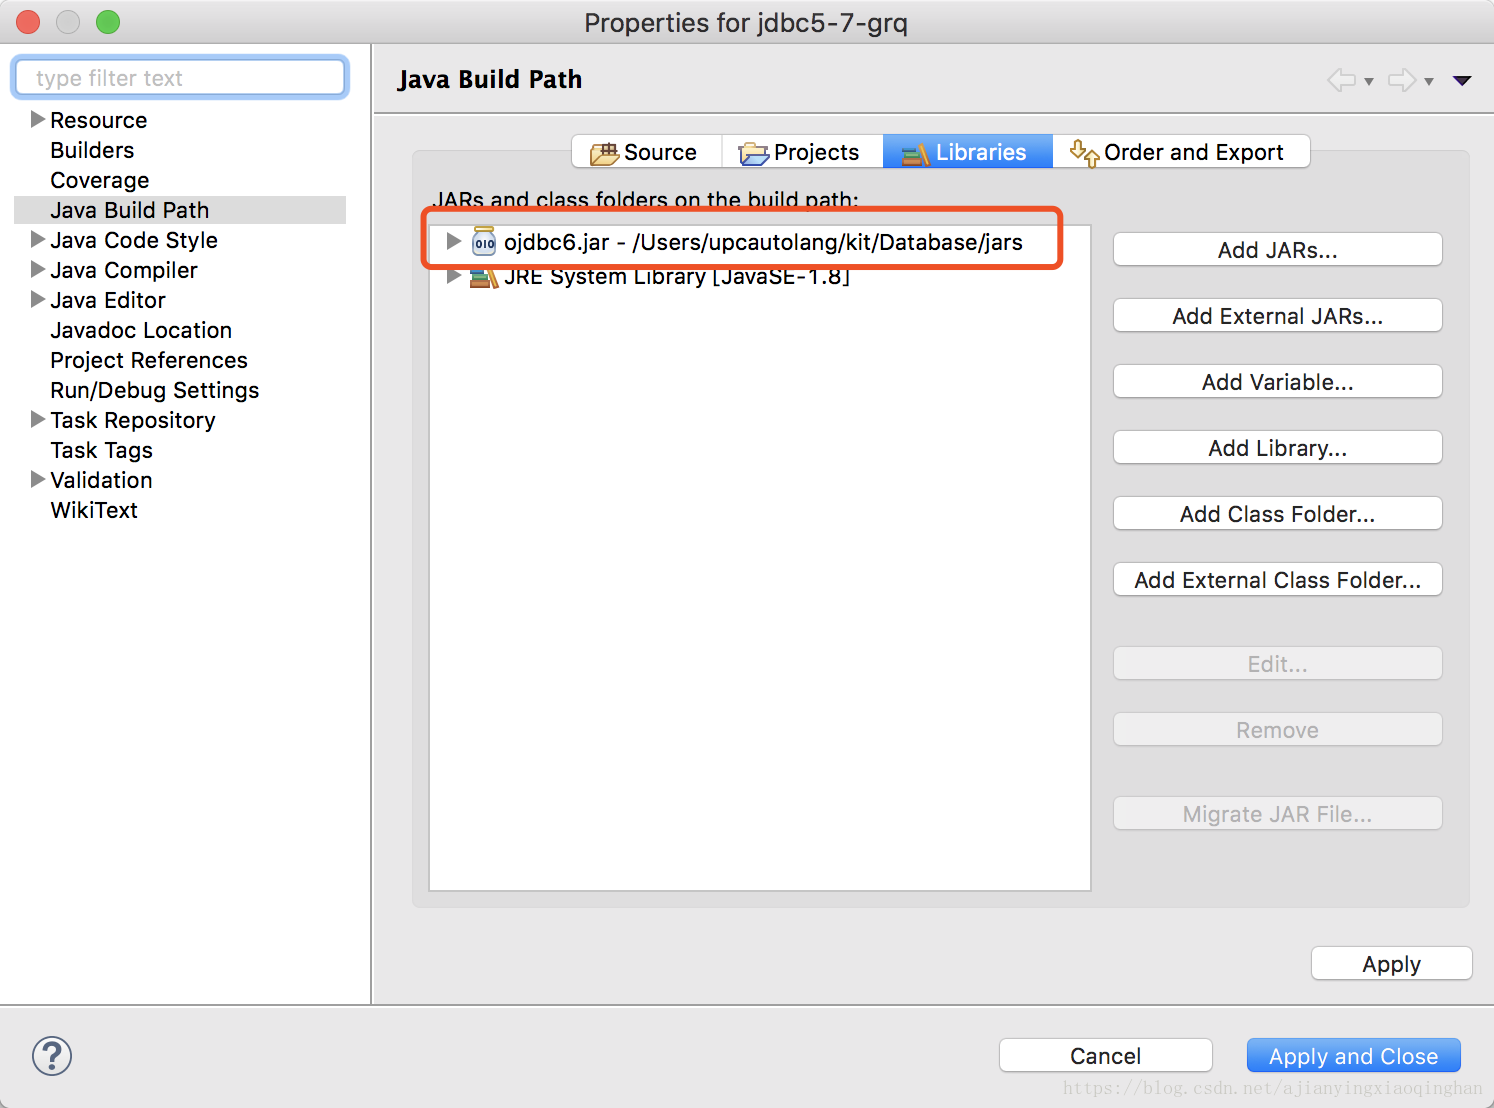
Task: Expand the Task Repository node
Action: (38, 419)
